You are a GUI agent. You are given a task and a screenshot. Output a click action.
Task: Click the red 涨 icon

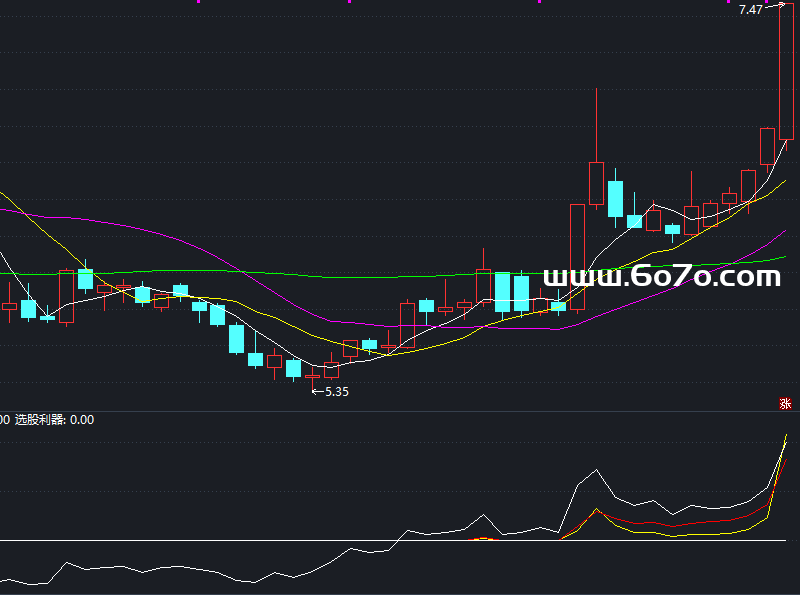click(x=785, y=404)
